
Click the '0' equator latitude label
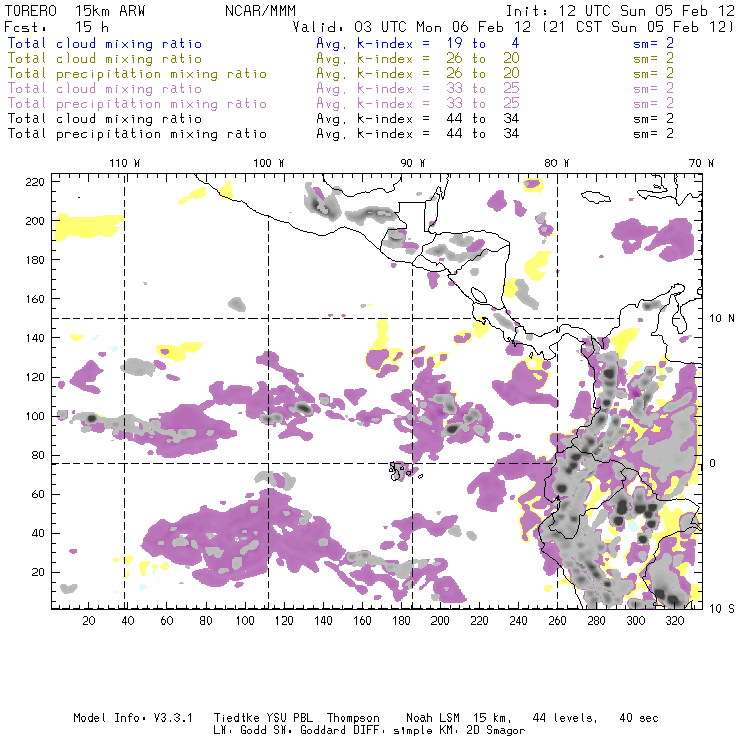click(x=712, y=463)
